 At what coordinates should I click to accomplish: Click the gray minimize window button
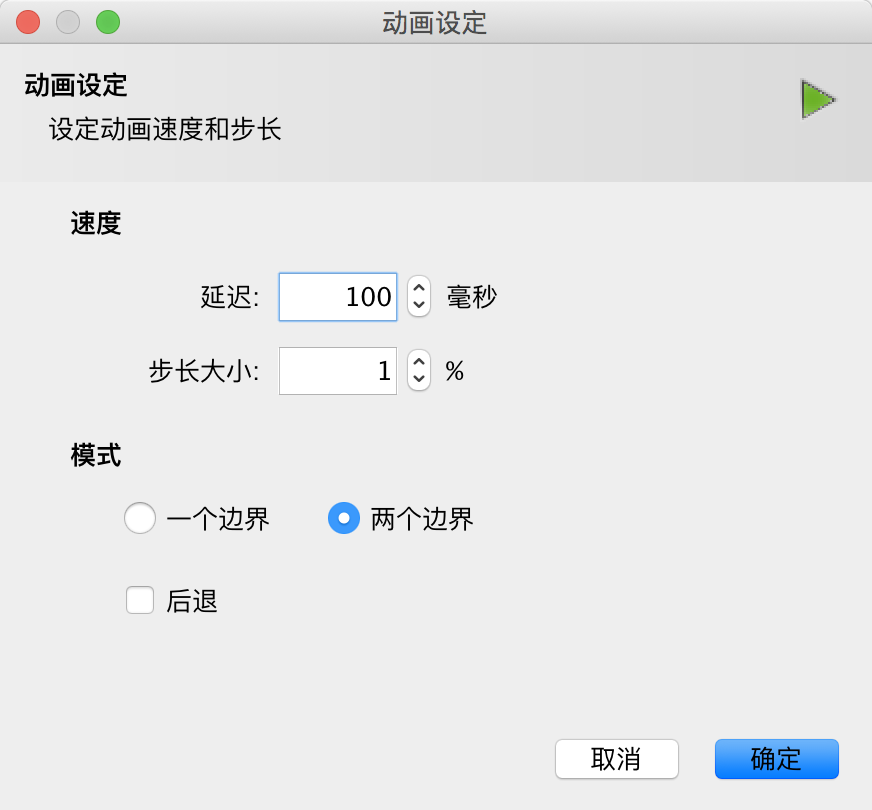tap(68, 22)
